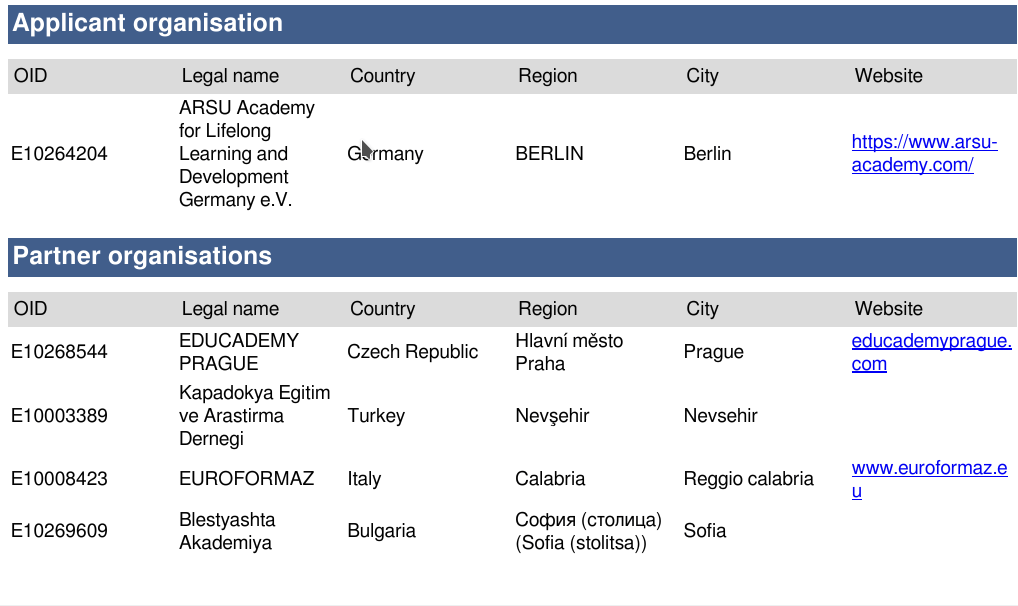Select OID E10008423 in partner table
This screenshot has width=1018, height=606.
tap(59, 479)
